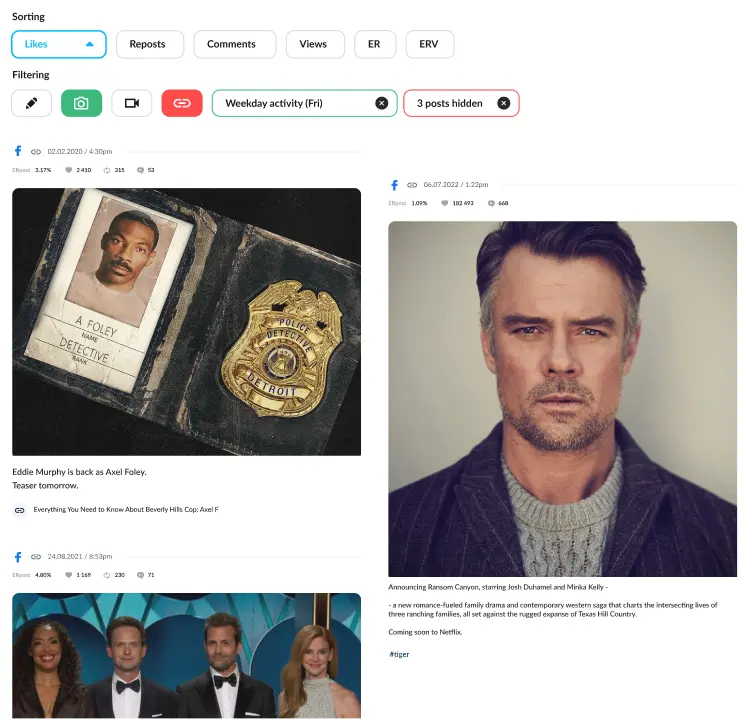Sort posts by Comments
The image size is (746, 719).
(x=231, y=44)
